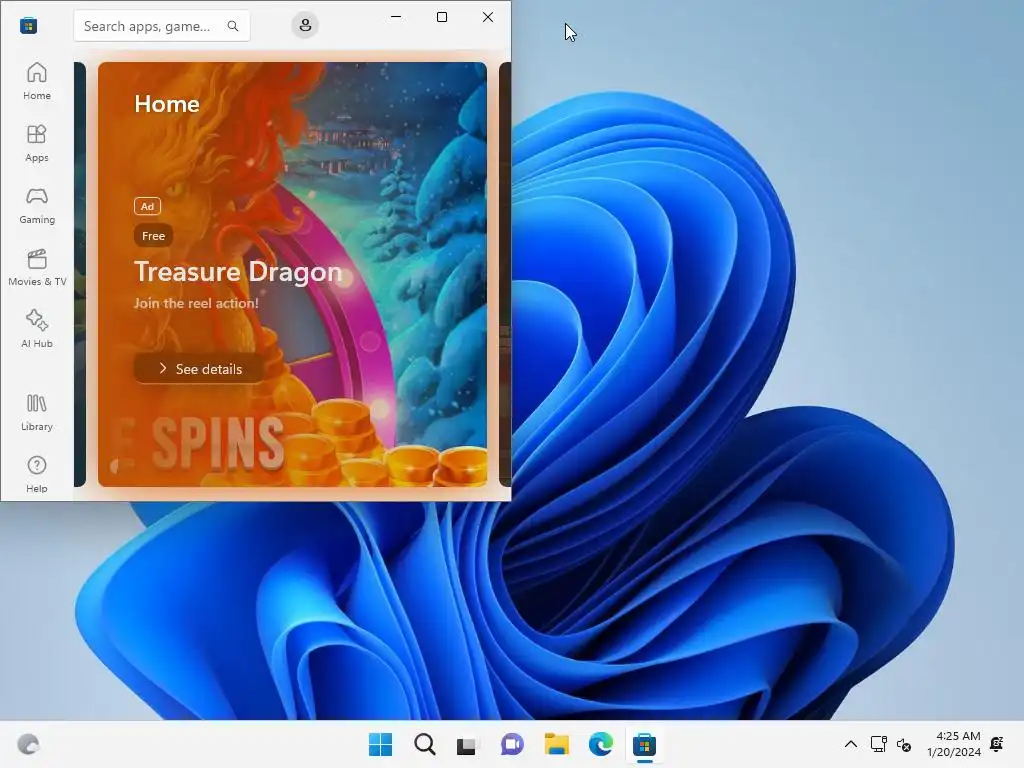Open the AI Hub section
Viewport: 1024px width, 768px height.
click(37, 330)
